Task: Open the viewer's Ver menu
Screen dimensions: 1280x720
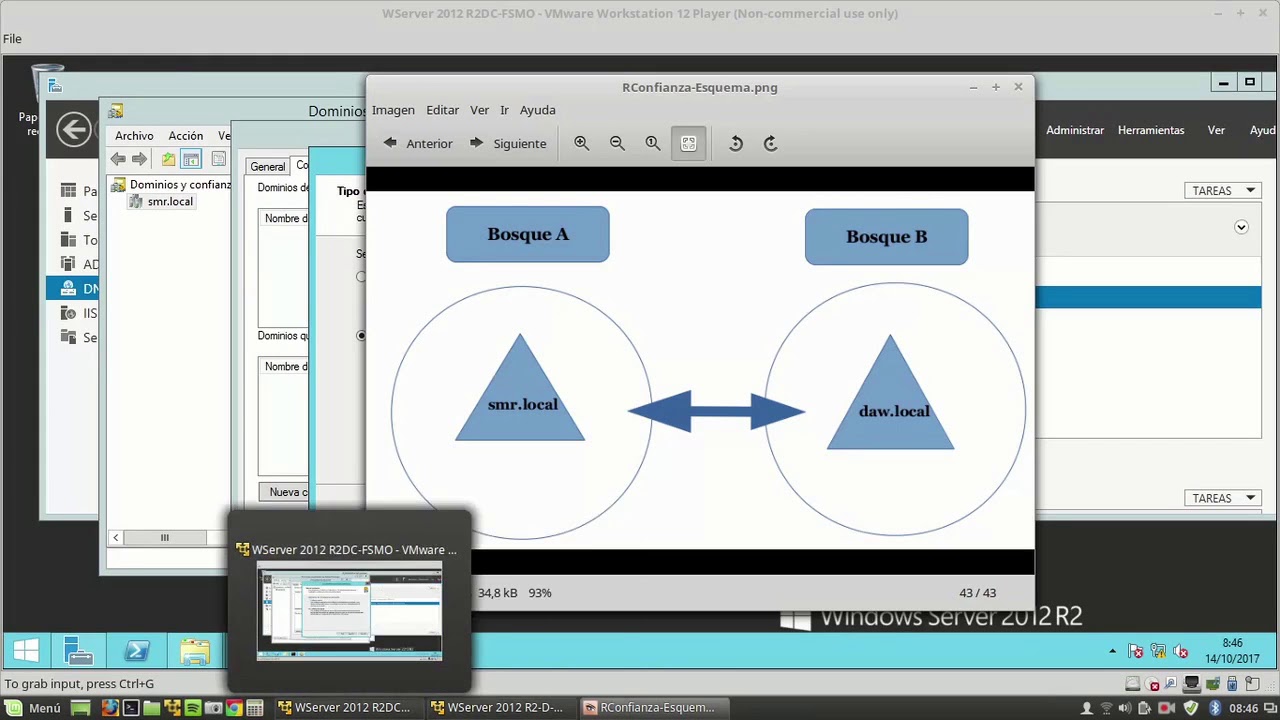Action: pyautogui.click(x=479, y=110)
